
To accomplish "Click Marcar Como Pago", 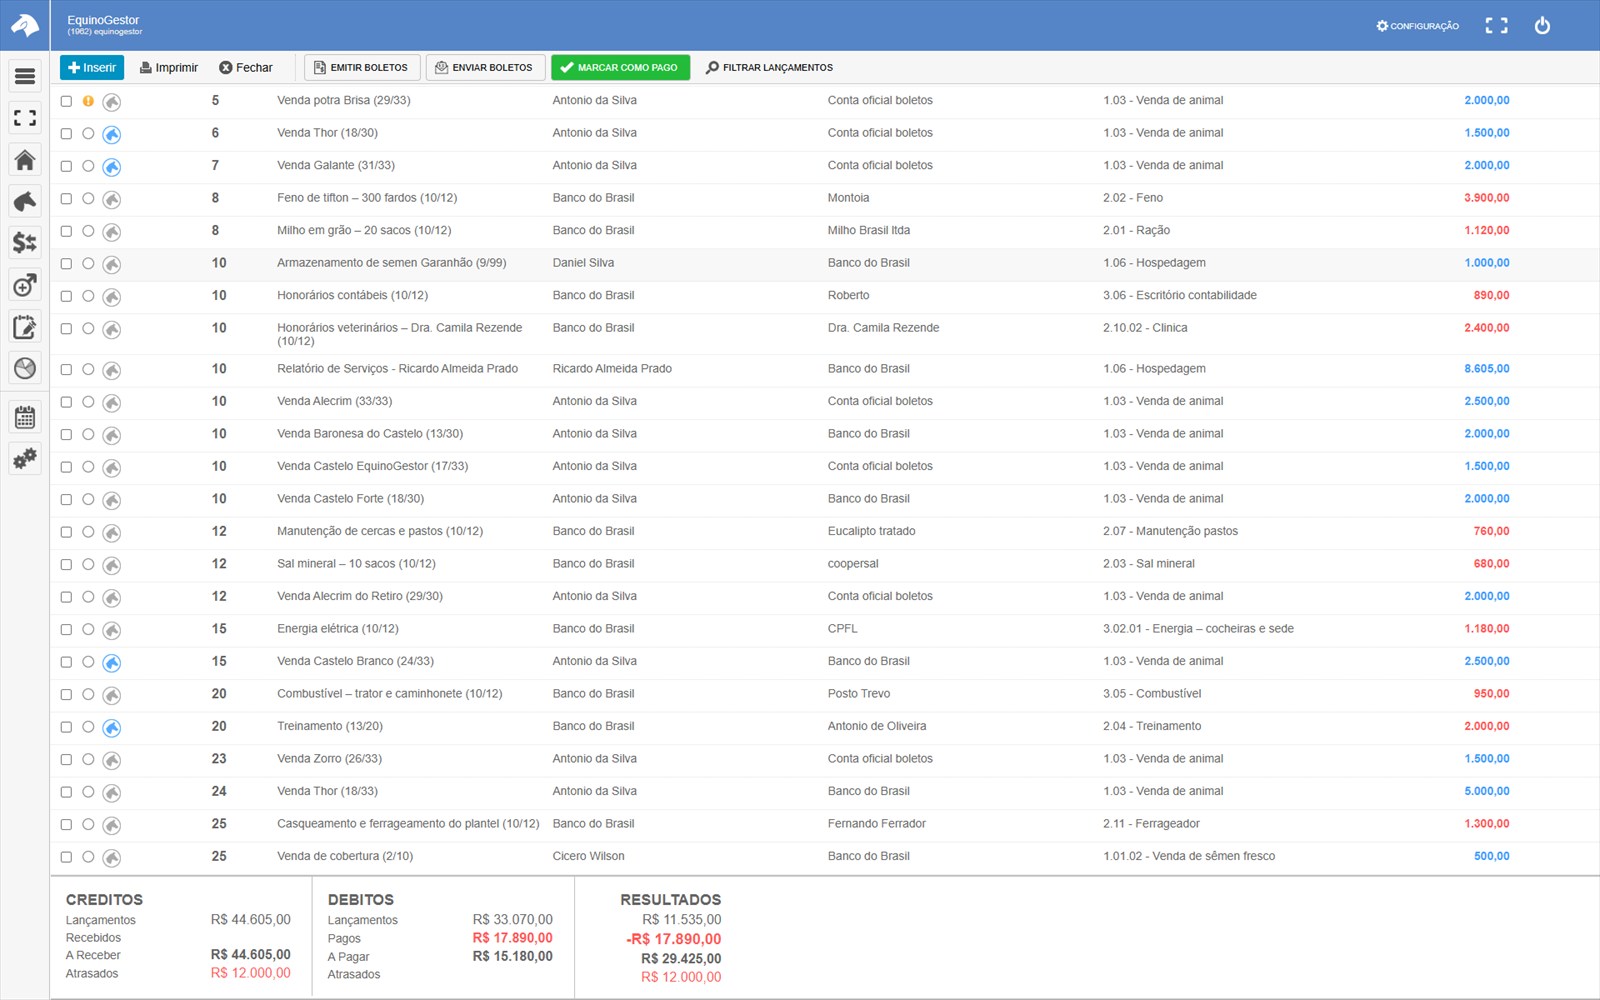I will (620, 67).
